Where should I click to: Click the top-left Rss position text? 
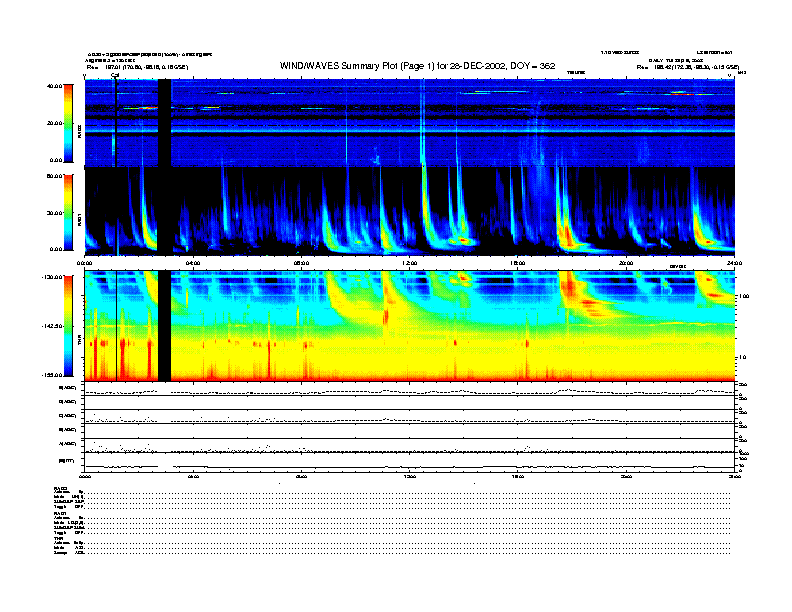(137, 67)
